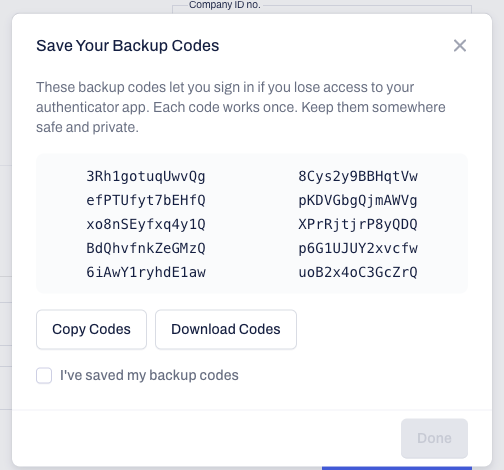504x470 pixels.
Task: Click the Copy Codes button
Action: (91, 329)
